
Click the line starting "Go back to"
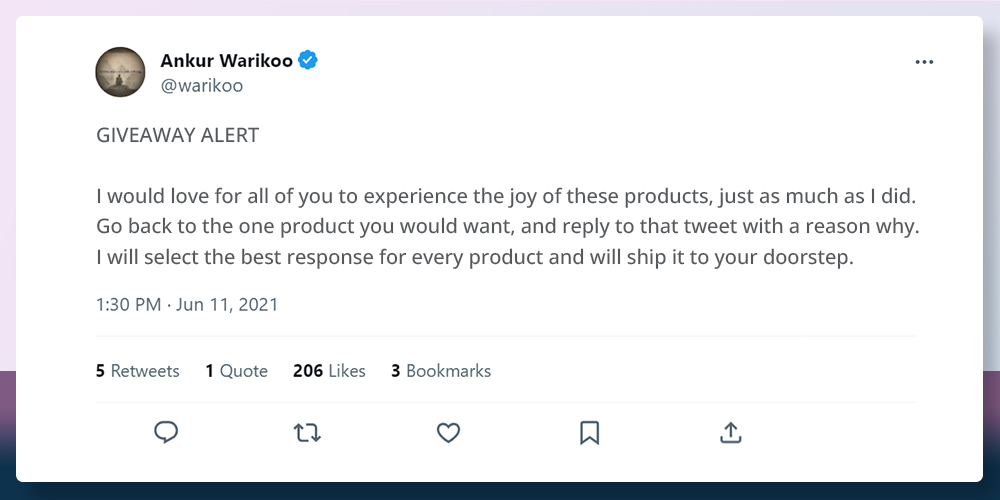tap(507, 226)
